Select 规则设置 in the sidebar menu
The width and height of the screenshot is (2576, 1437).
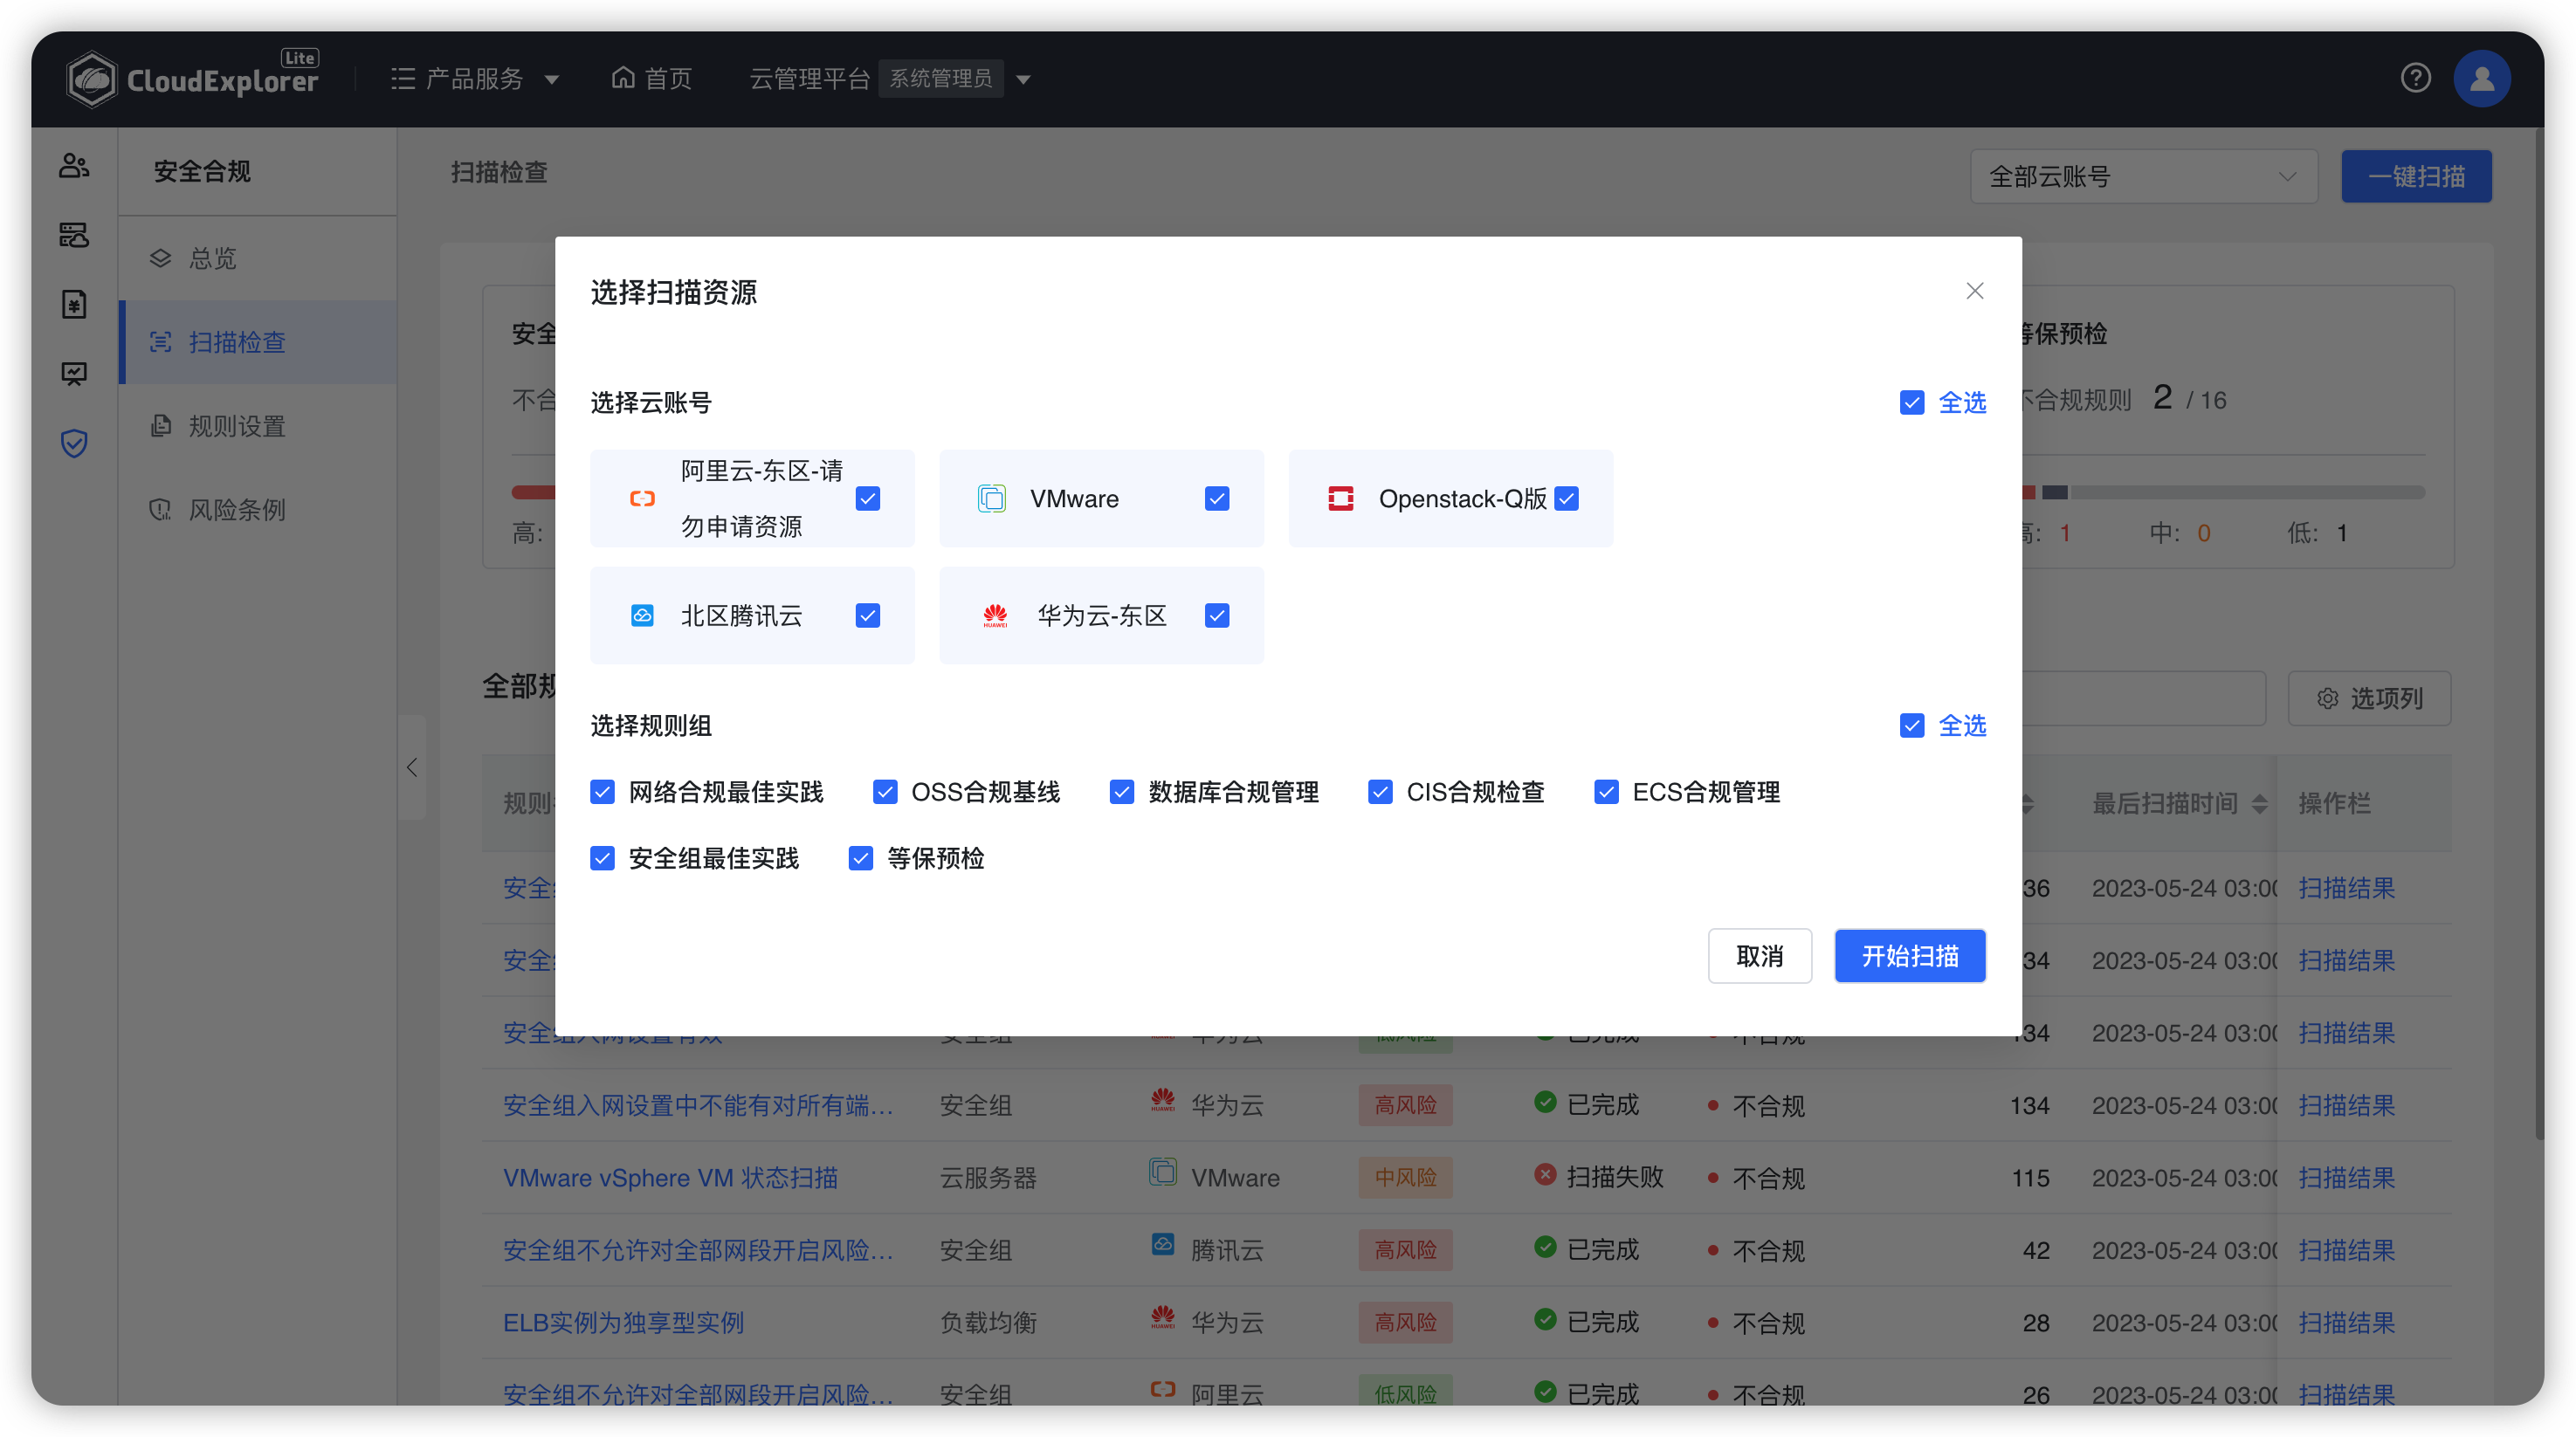click(x=237, y=425)
